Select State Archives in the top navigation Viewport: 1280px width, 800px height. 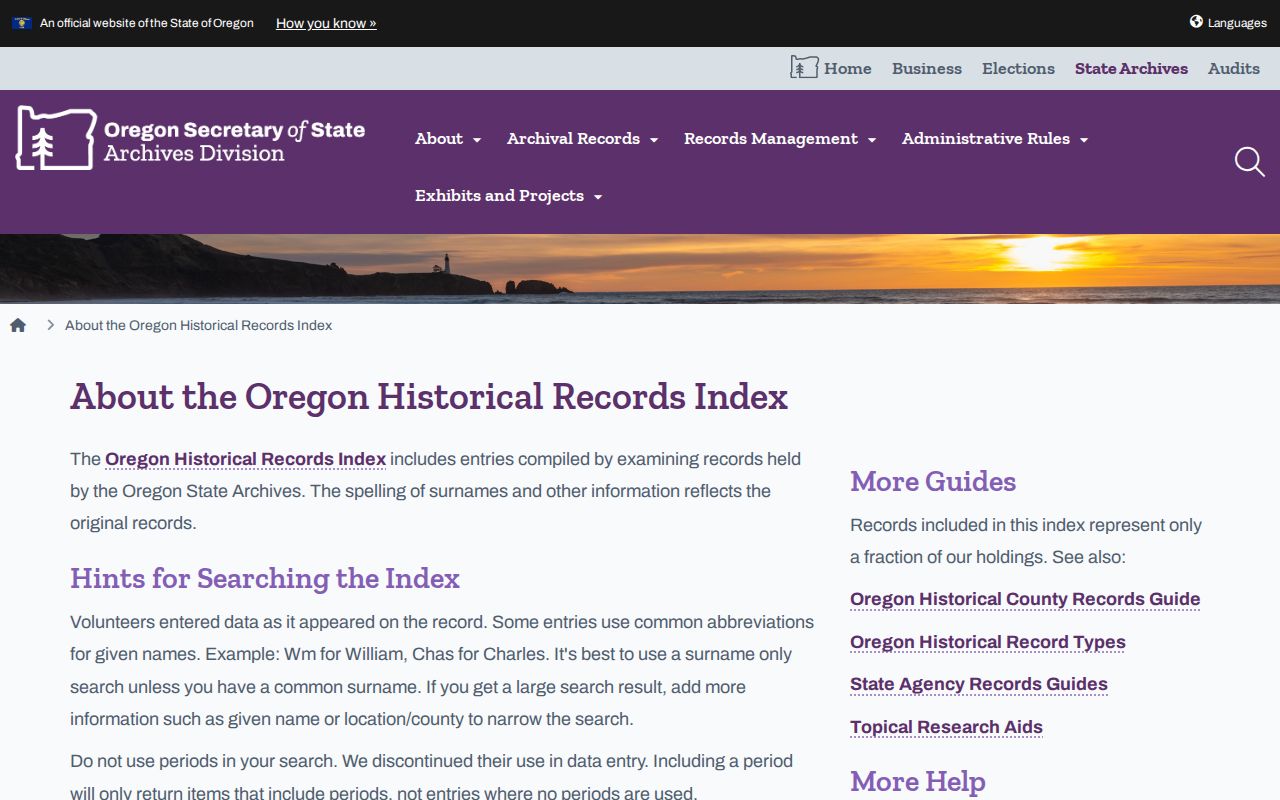[1131, 68]
